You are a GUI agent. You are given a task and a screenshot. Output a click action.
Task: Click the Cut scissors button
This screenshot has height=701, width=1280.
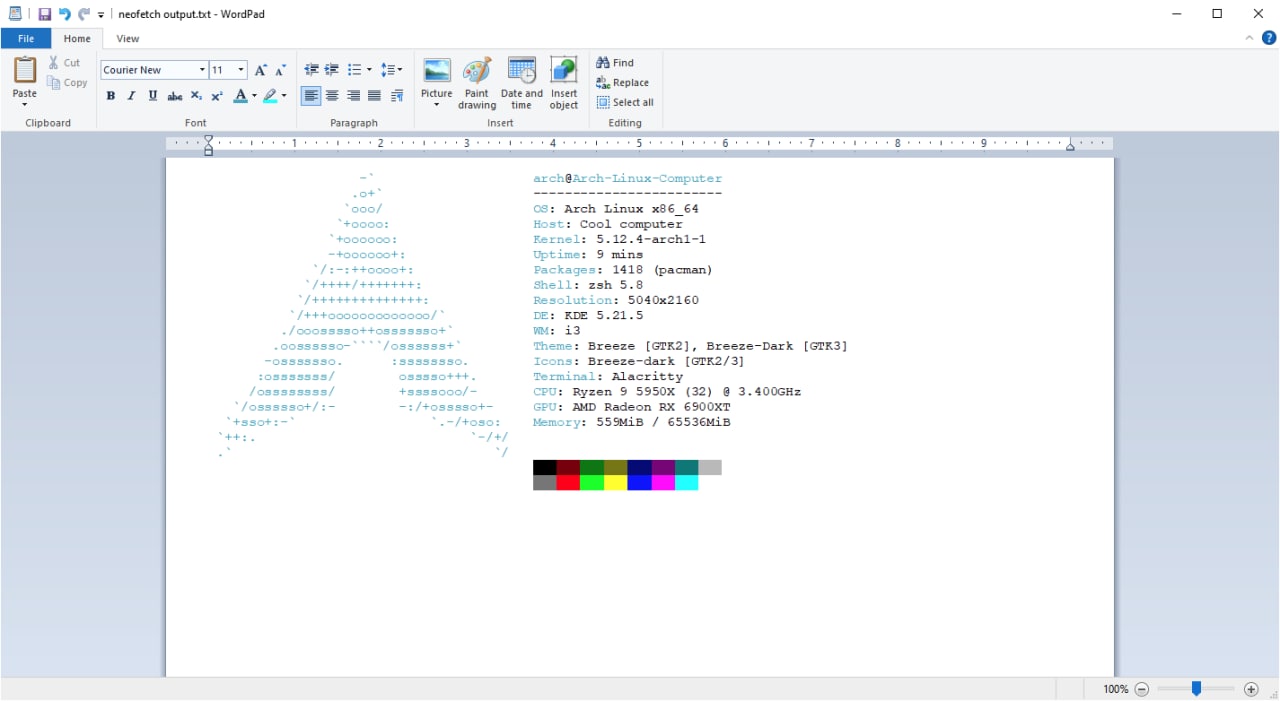(x=64, y=62)
